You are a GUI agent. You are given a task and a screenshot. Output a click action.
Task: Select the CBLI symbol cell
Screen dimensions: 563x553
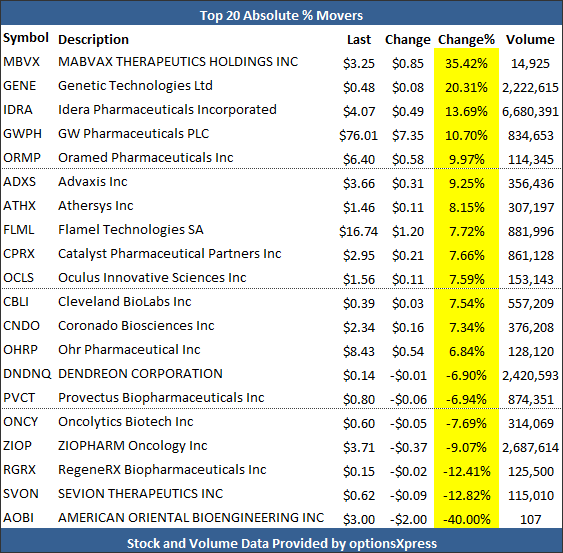point(16,302)
